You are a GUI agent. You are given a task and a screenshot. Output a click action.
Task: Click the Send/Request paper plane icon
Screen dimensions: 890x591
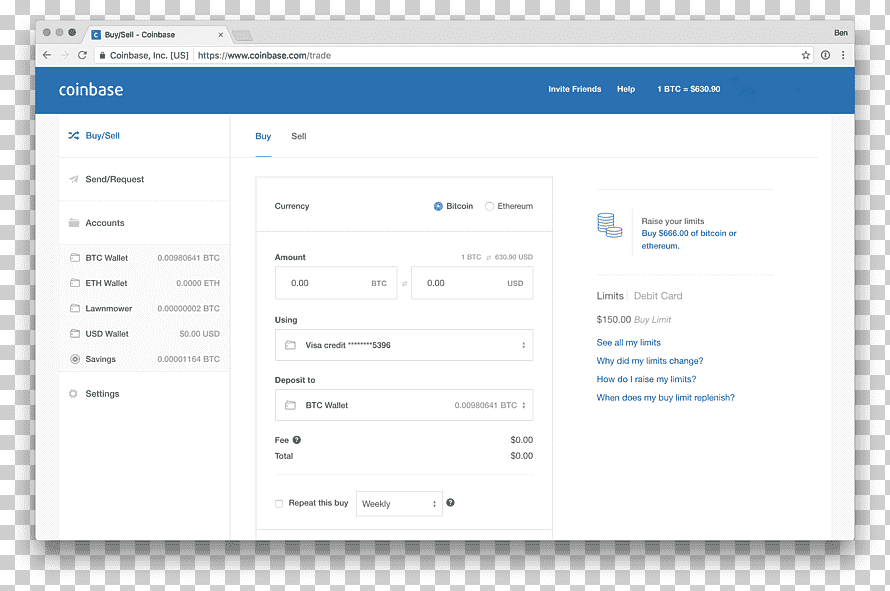click(74, 179)
